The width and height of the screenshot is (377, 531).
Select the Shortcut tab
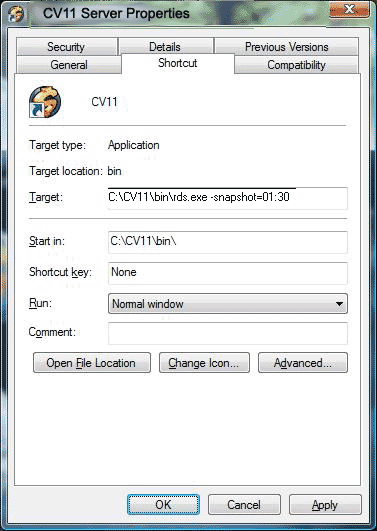[178, 63]
